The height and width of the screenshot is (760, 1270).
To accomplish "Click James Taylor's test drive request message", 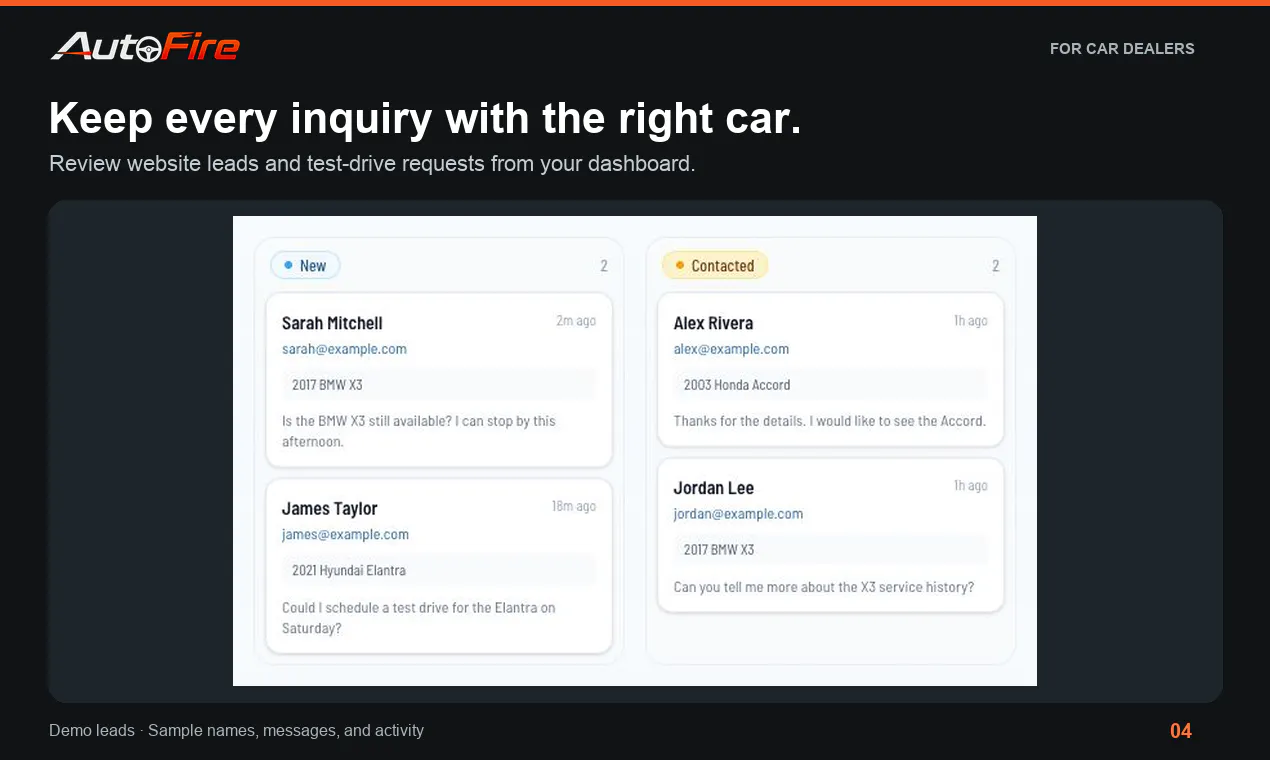I will [x=419, y=618].
